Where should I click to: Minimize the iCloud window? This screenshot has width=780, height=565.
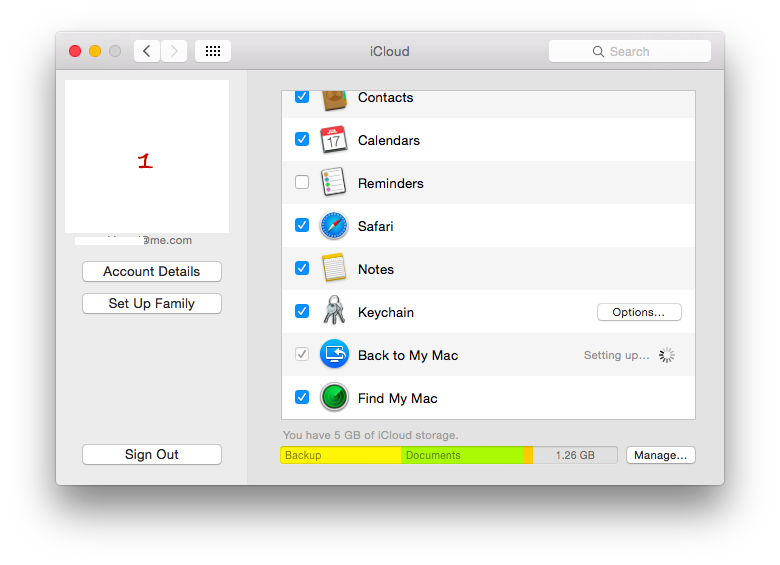pos(95,51)
